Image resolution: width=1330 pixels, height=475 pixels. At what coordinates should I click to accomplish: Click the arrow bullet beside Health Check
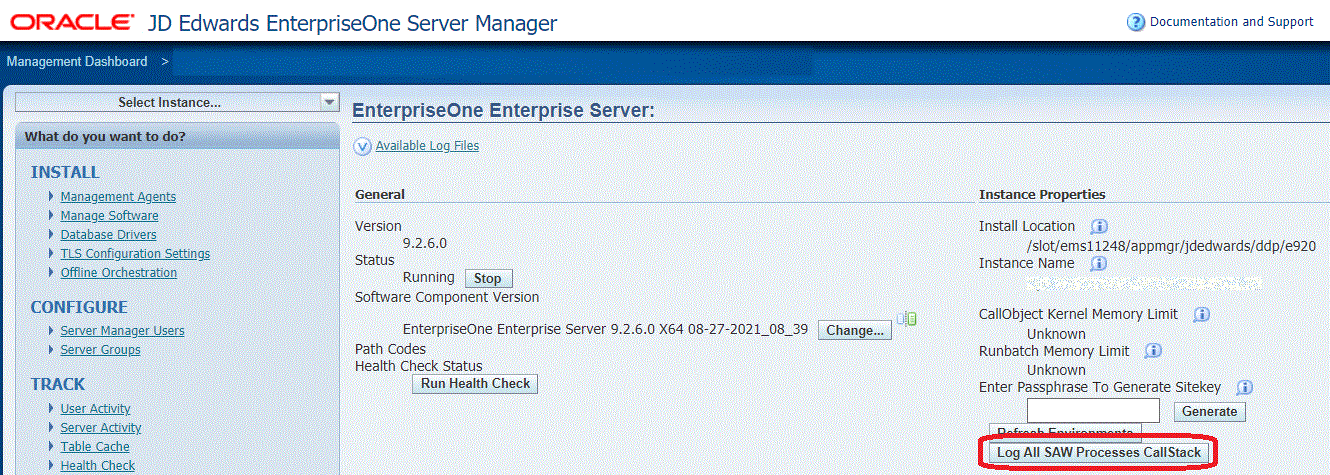tap(51, 465)
